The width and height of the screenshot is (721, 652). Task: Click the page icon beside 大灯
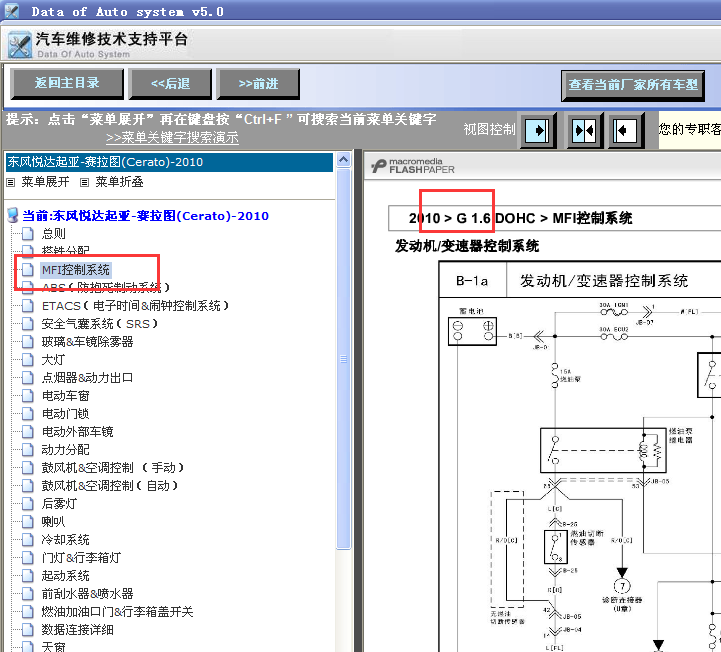28,360
